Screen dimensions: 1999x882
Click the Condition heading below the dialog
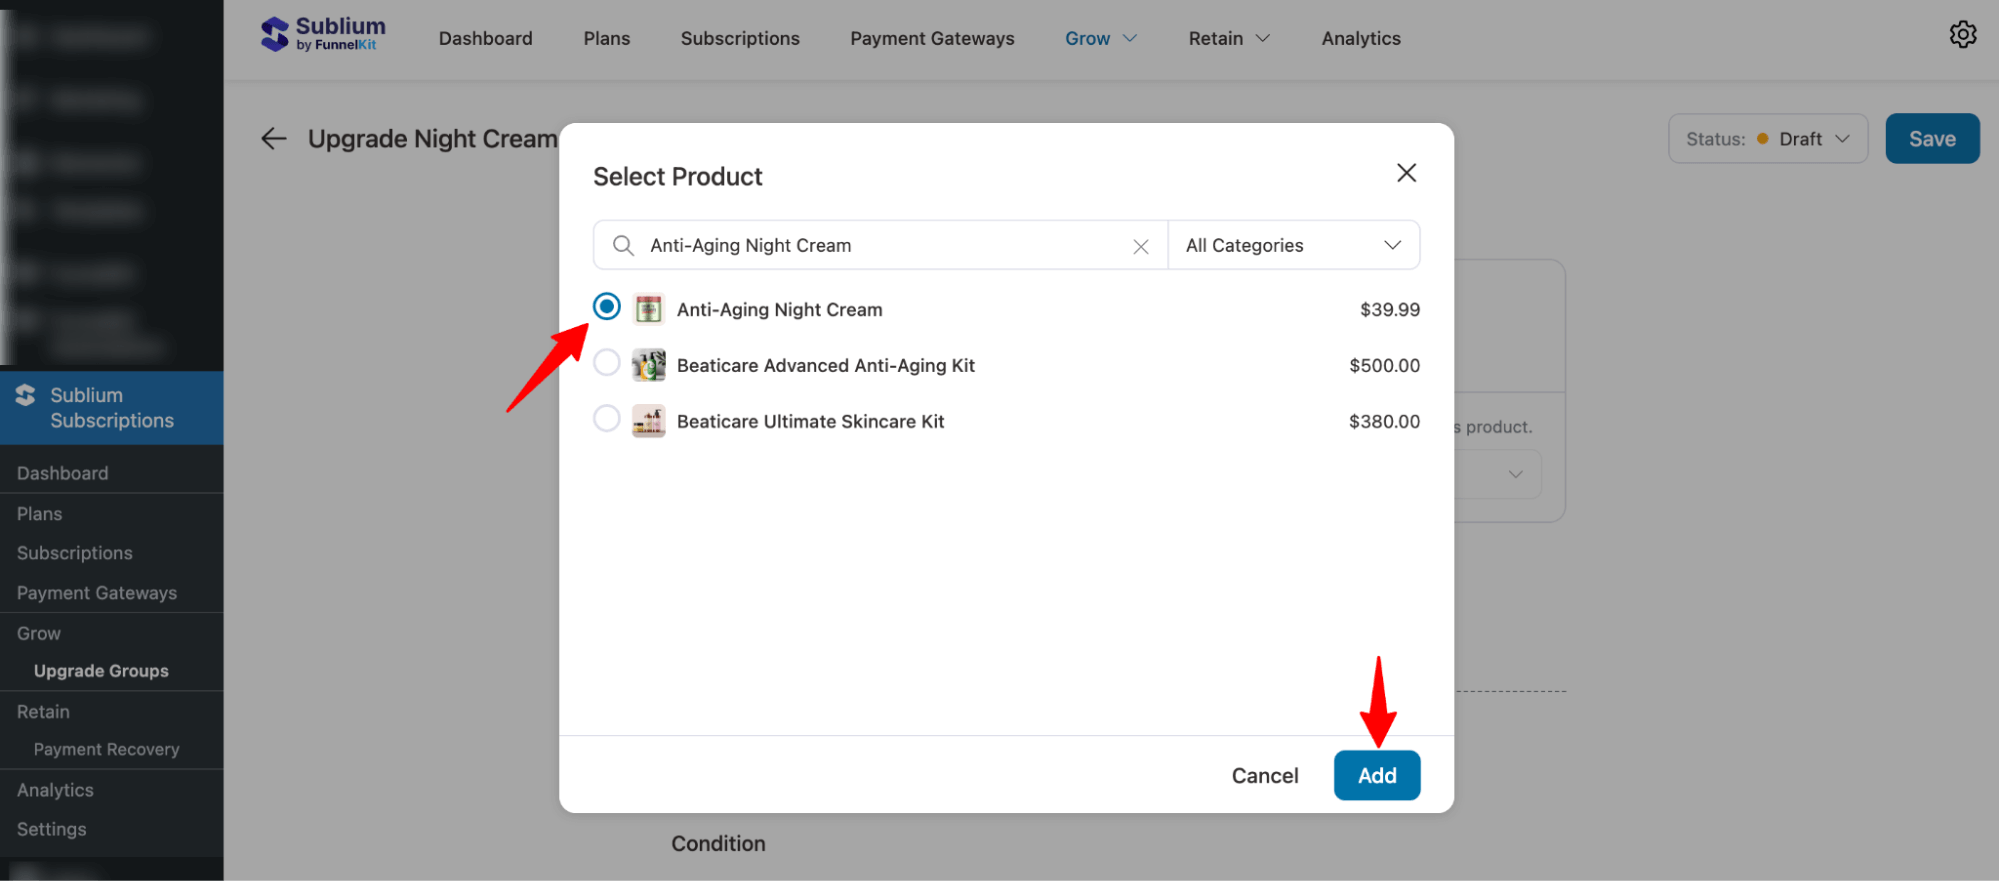coord(718,844)
